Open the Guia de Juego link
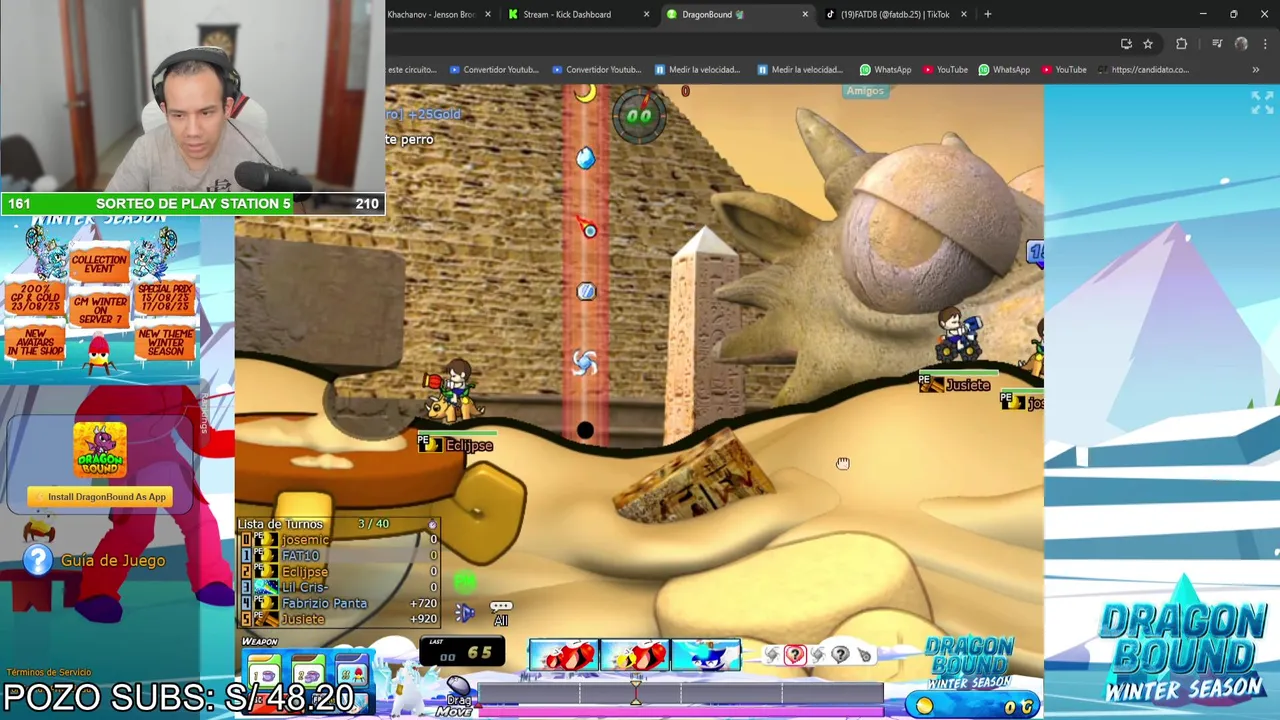 pos(113,560)
